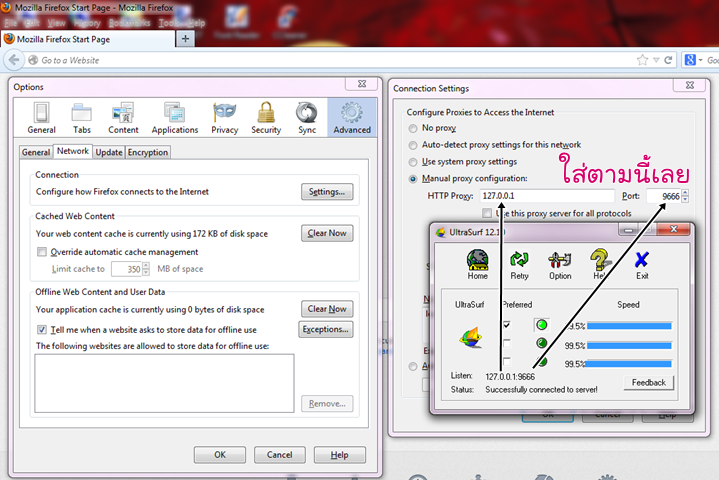Click OK in Options dialog
This screenshot has width=719, height=480.
point(220,455)
